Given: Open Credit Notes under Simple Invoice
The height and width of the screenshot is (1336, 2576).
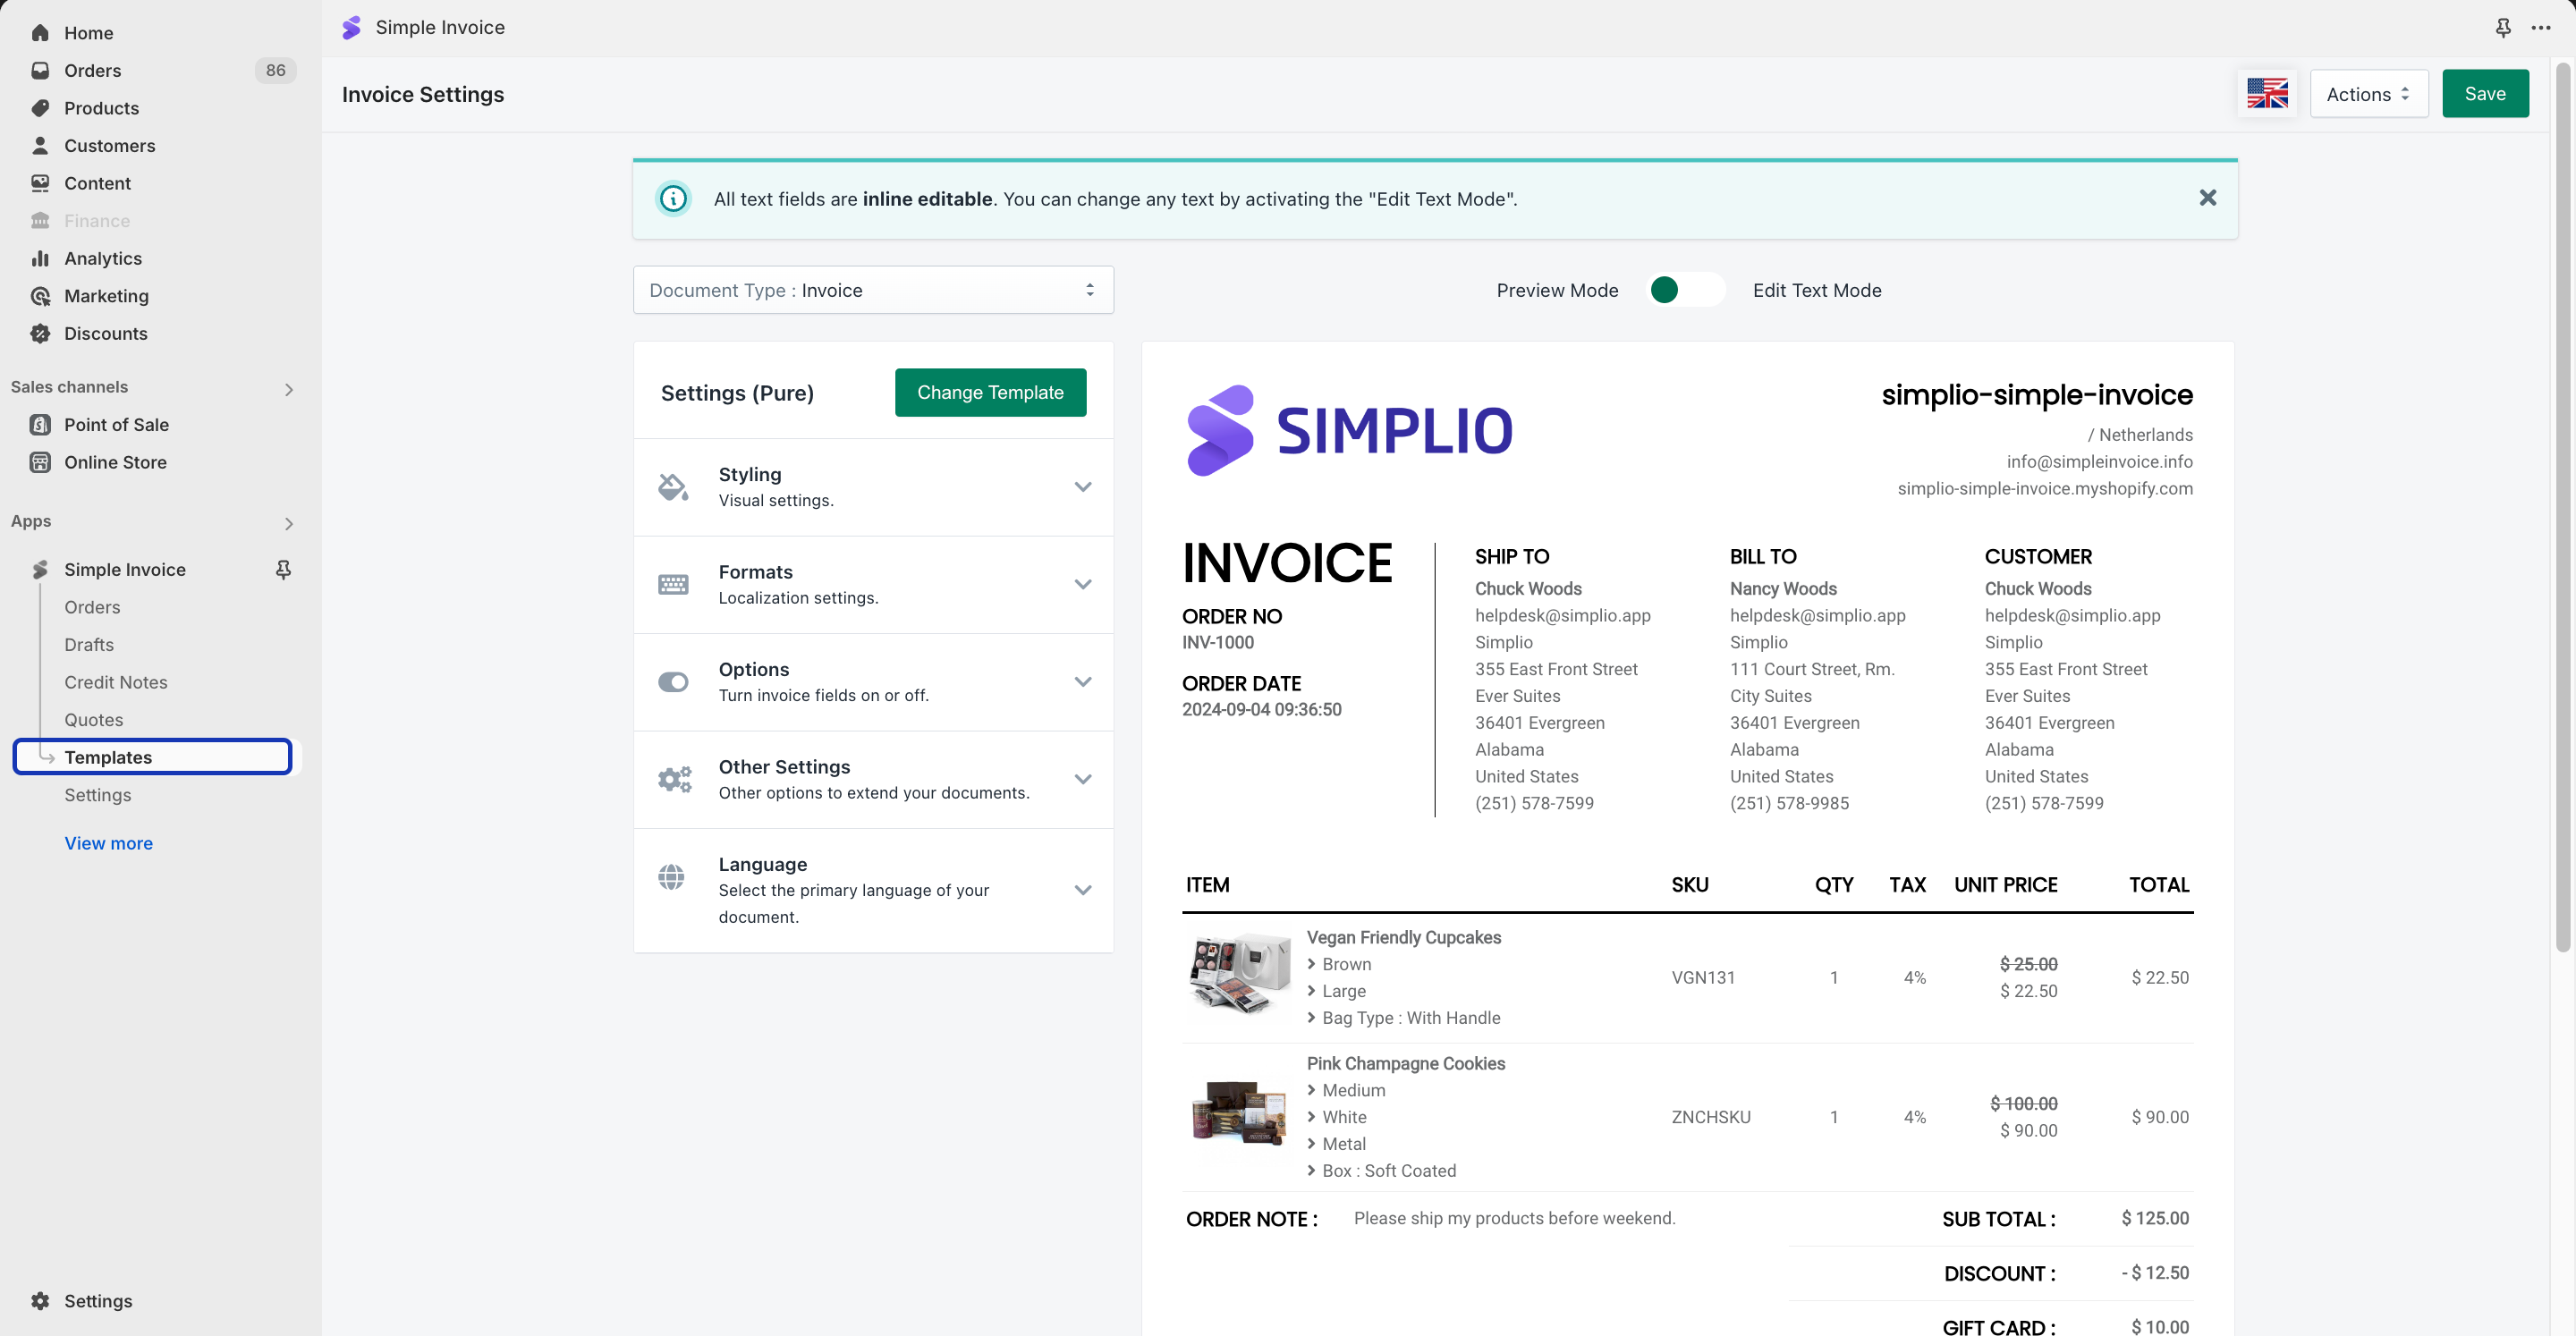Looking at the screenshot, I should [x=116, y=682].
